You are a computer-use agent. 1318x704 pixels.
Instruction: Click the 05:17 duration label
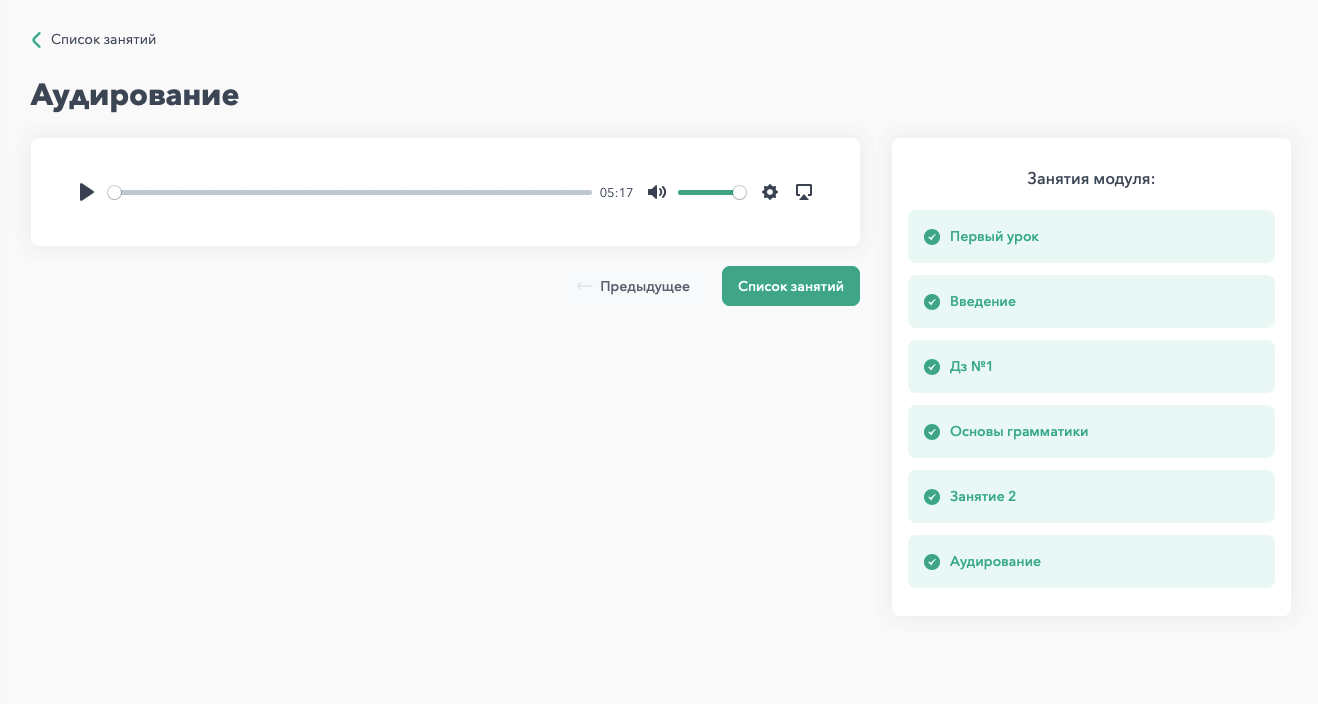(616, 193)
